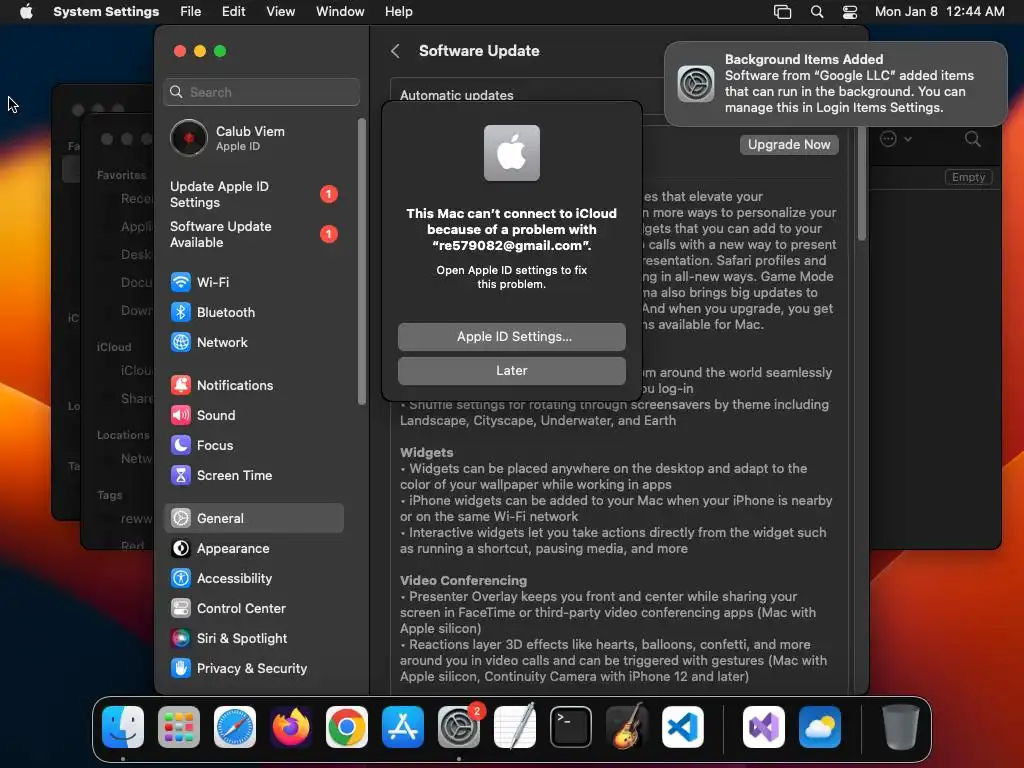1024x768 pixels.
Task: Open the File menu
Action: point(191,12)
